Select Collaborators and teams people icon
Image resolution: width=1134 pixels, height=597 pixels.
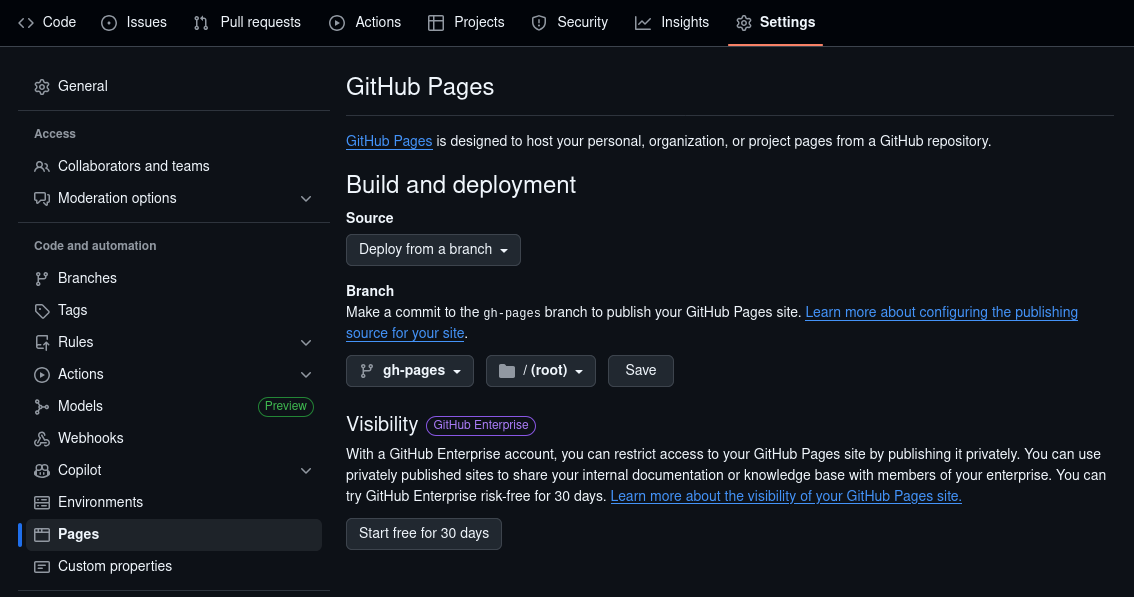[42, 166]
